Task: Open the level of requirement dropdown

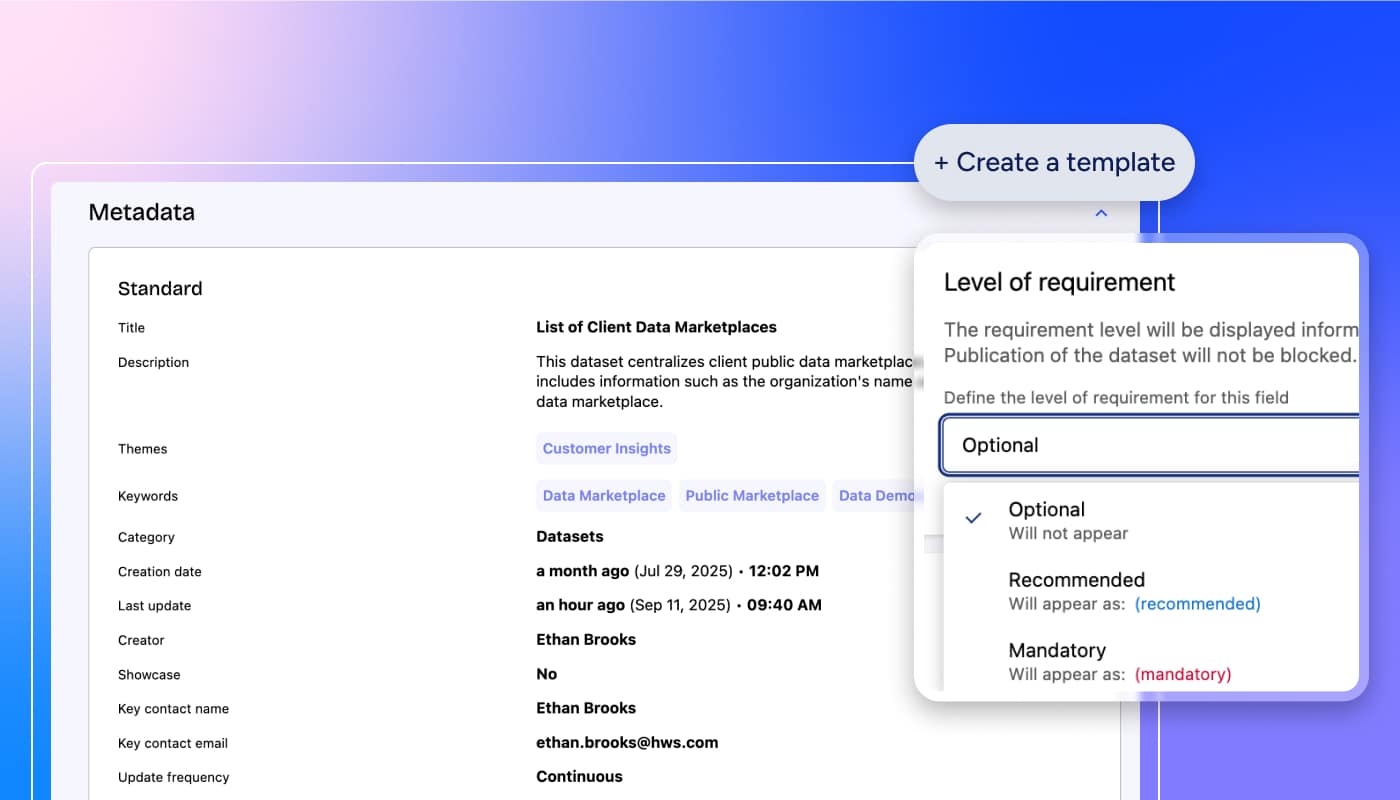Action: point(1150,445)
